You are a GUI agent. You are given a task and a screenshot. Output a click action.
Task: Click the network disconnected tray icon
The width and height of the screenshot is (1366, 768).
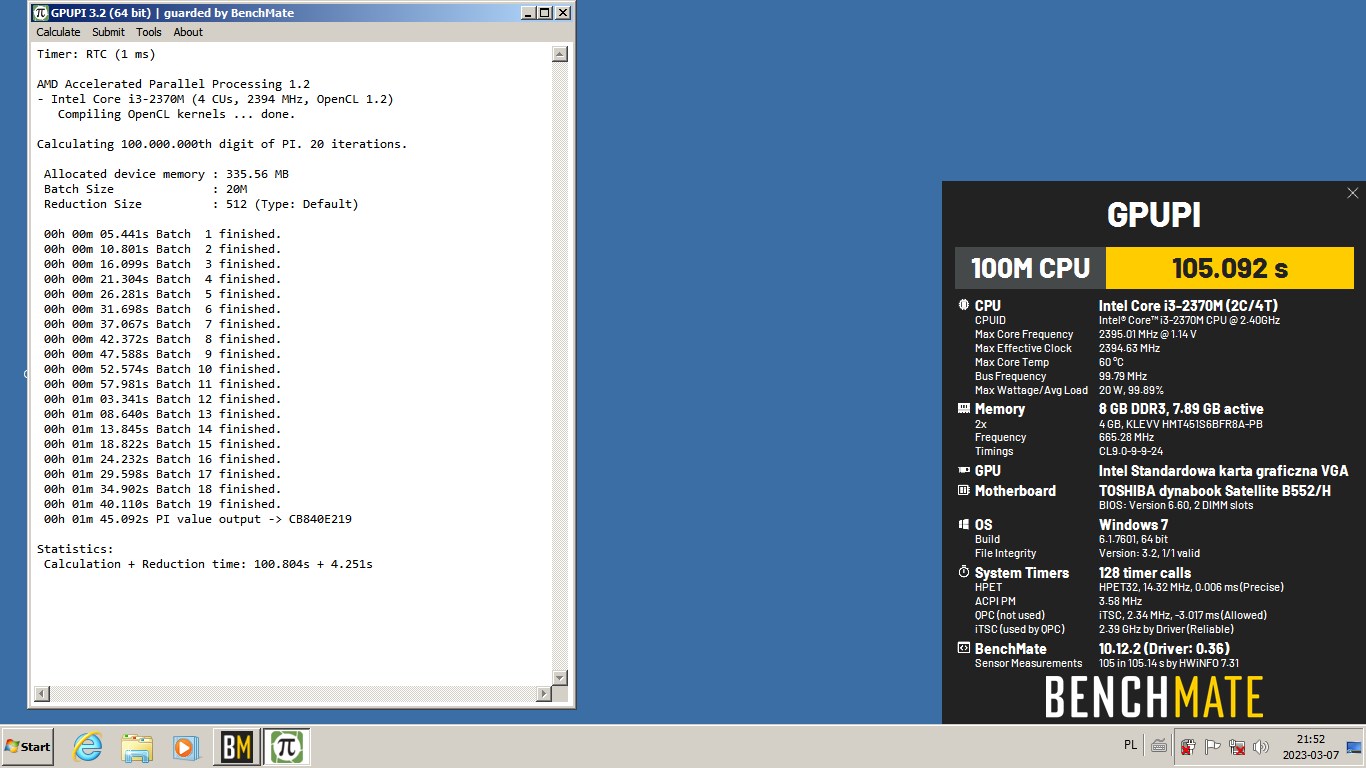pos(1237,746)
